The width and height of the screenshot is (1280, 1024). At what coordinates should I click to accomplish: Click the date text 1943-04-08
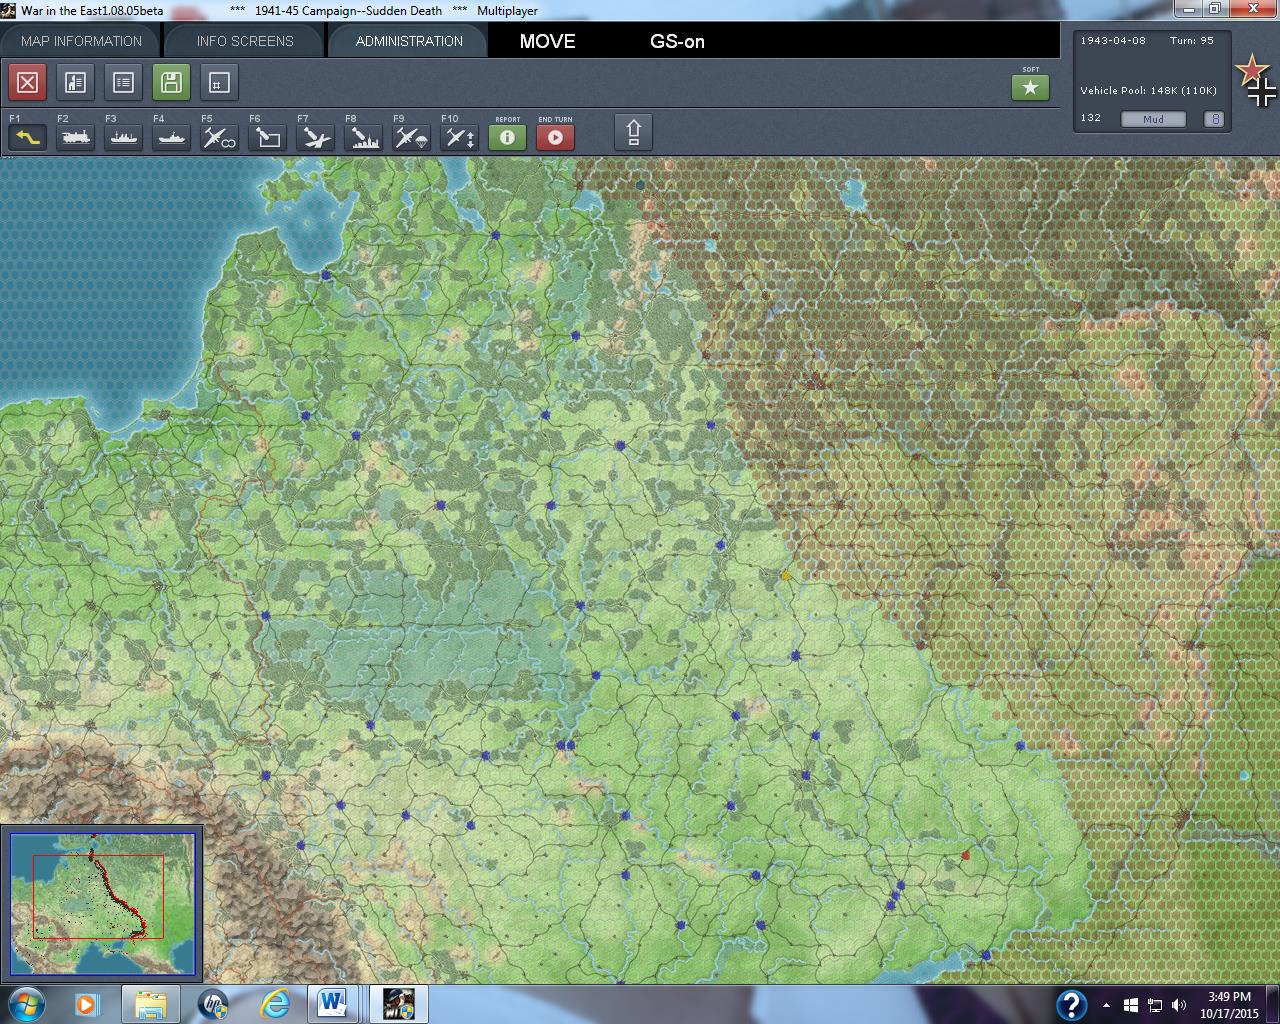pos(1113,41)
